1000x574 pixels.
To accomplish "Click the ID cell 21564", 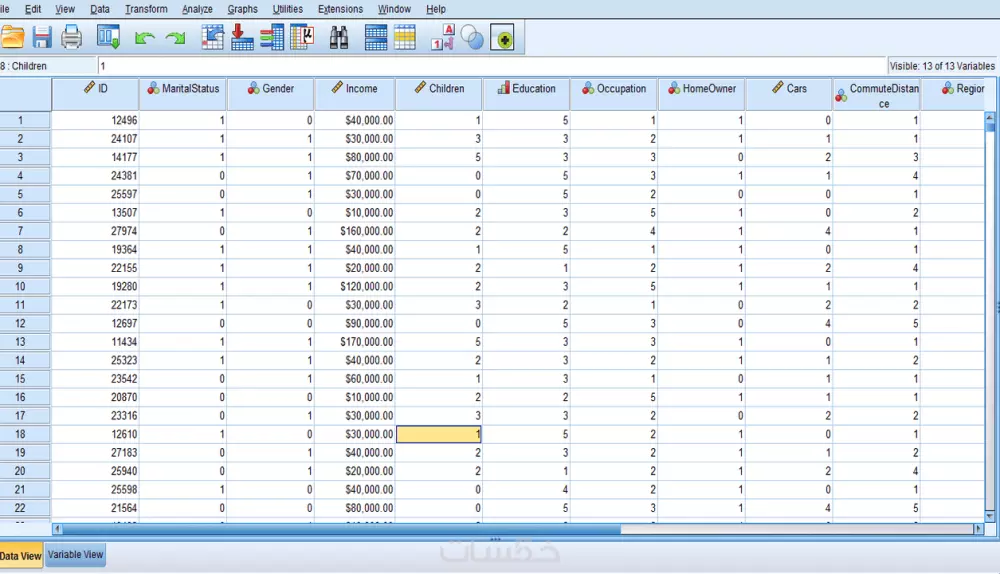I will pyautogui.click(x=96, y=508).
